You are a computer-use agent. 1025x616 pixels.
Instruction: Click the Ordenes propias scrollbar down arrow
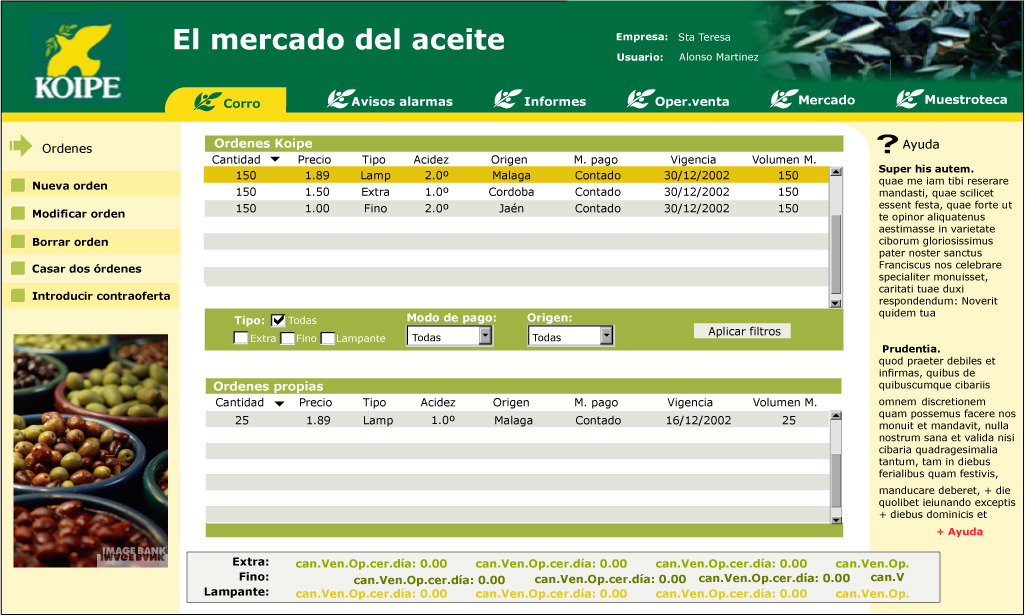click(x=835, y=519)
